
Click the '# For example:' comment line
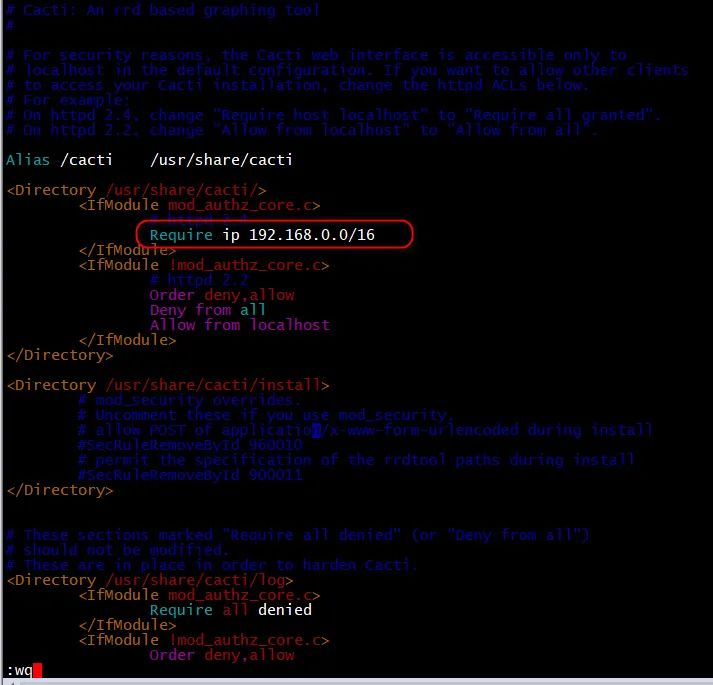point(68,100)
